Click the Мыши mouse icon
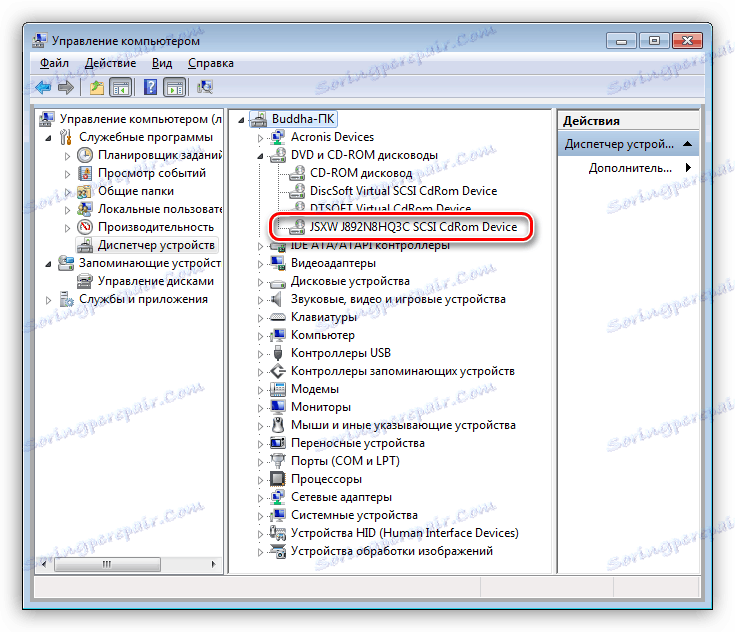Image resolution: width=735 pixels, height=632 pixels. point(278,425)
